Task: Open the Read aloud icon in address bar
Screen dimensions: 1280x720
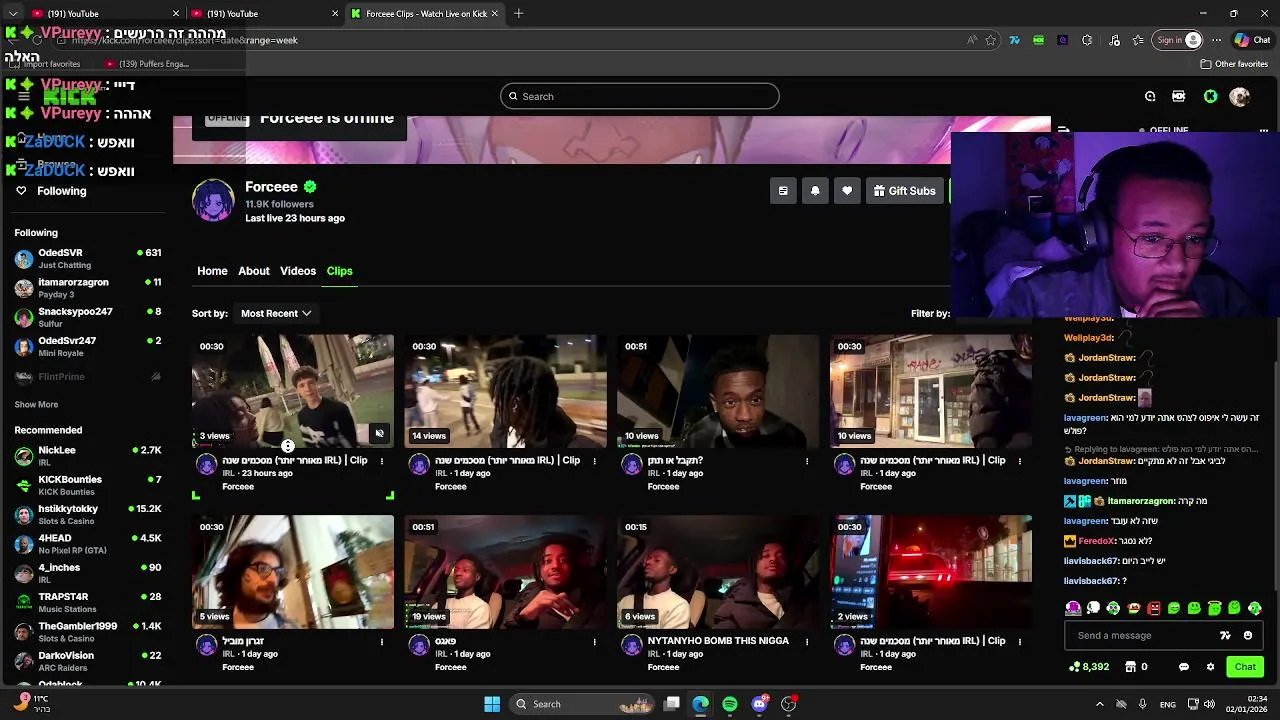Action: click(x=971, y=40)
